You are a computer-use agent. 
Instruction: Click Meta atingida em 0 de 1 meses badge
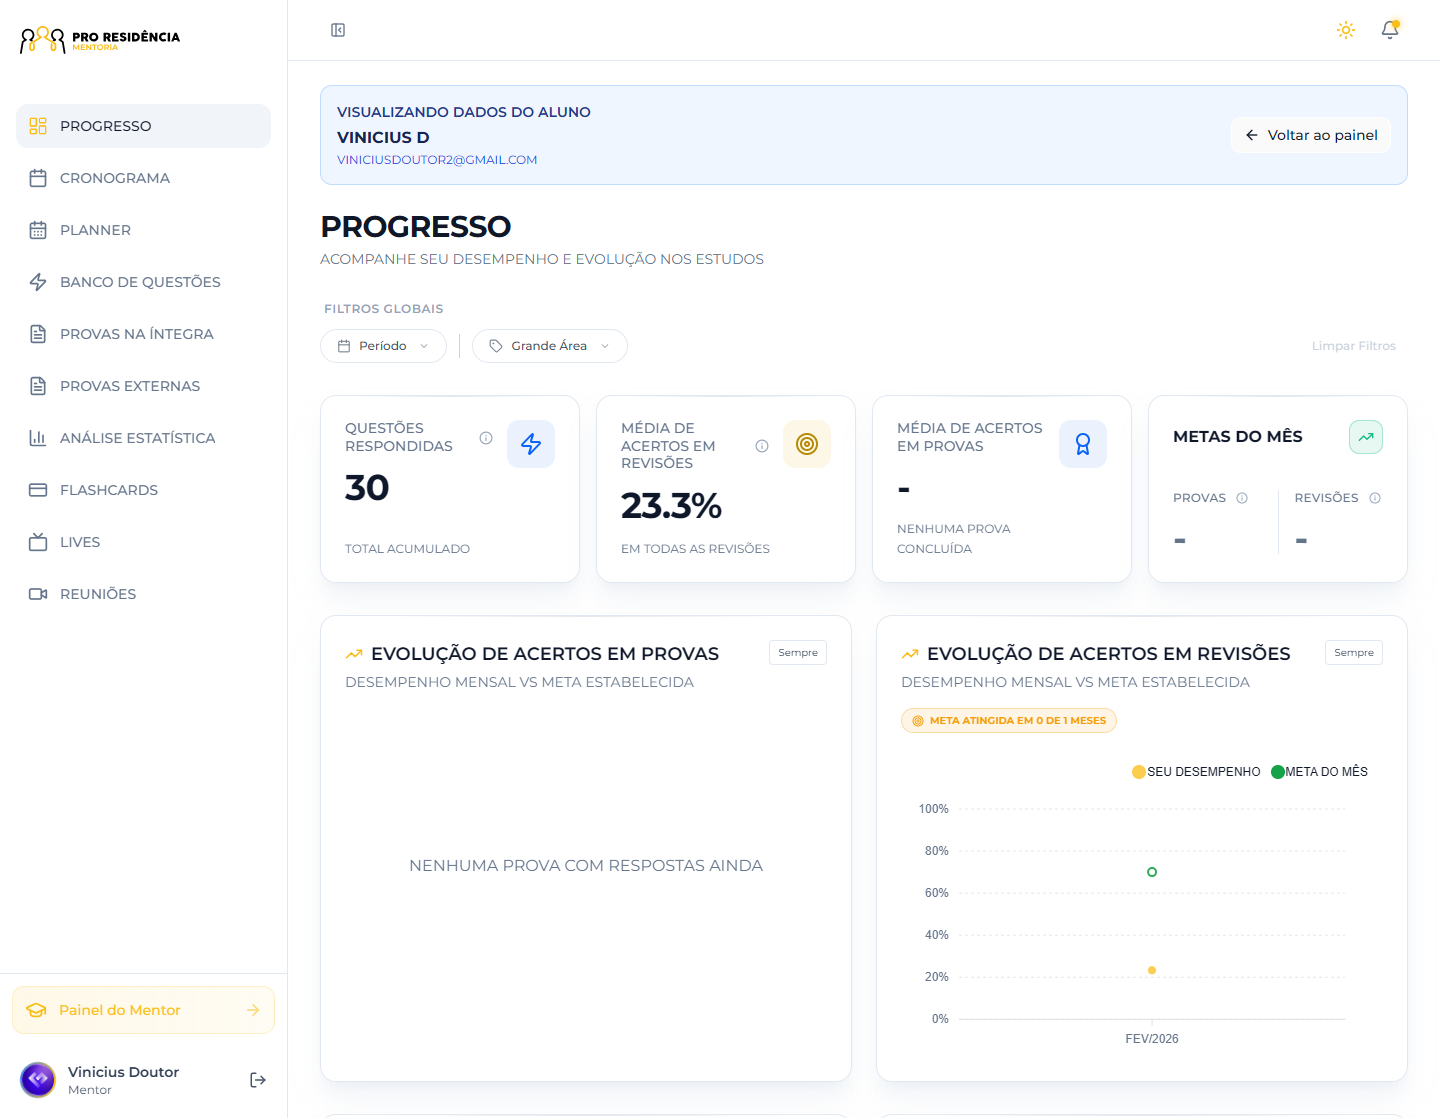point(1009,721)
